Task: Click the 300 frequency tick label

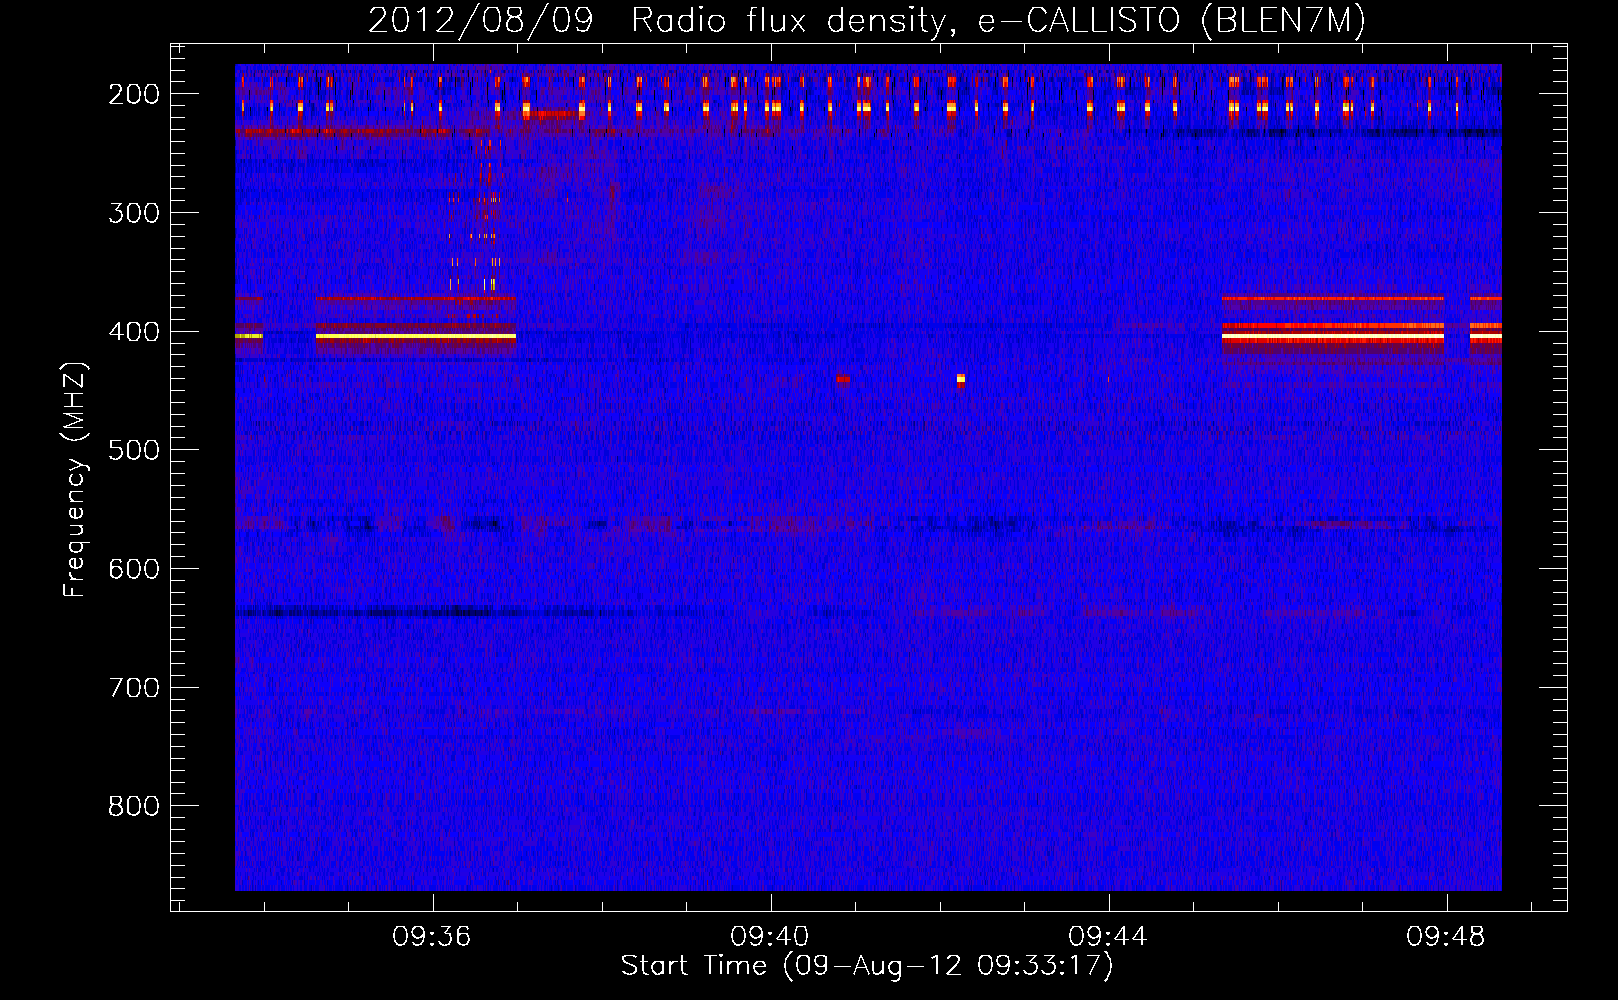Action: tap(134, 213)
